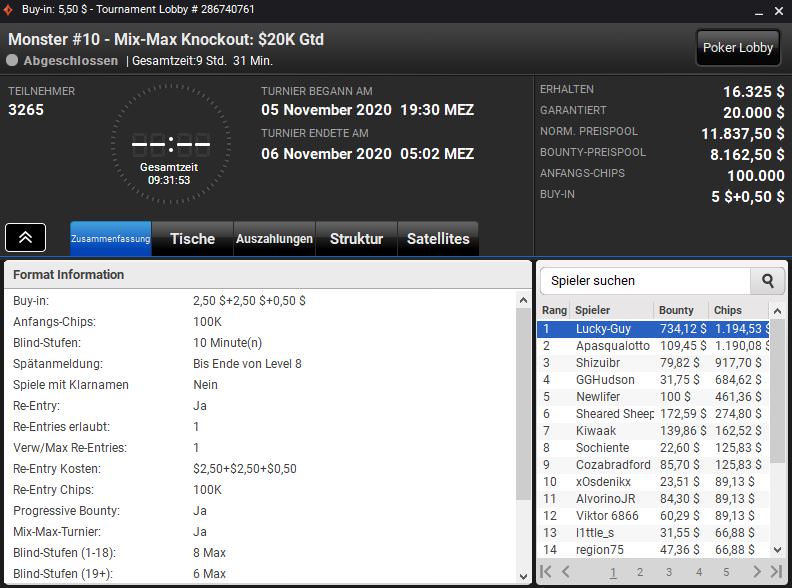
Task: Close the tournament lobby window
Action: (777, 9)
